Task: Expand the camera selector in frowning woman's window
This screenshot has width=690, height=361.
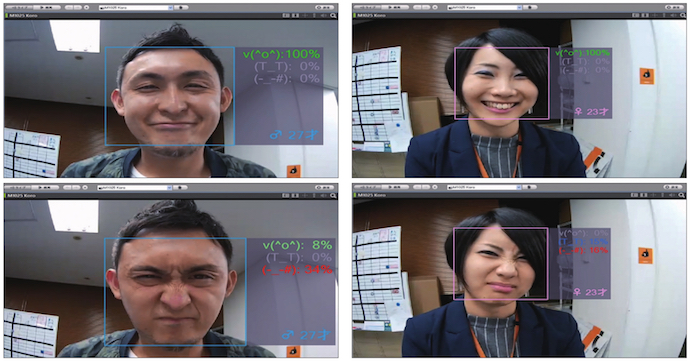Action: (518, 187)
